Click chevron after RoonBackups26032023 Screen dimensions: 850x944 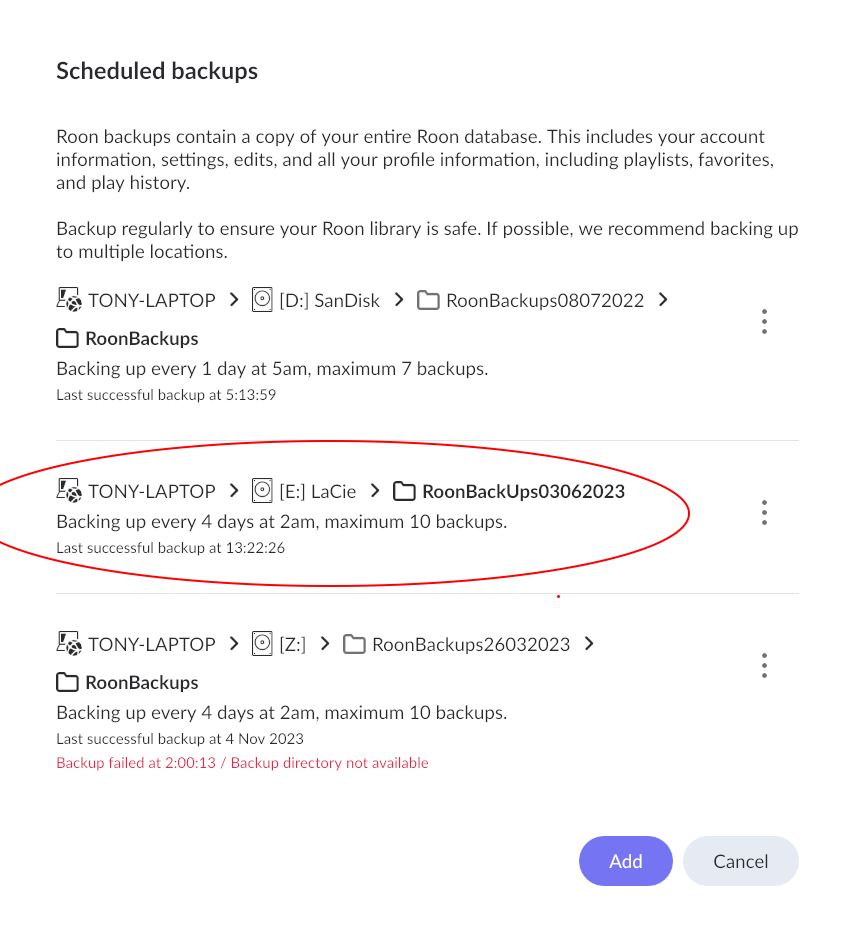589,644
